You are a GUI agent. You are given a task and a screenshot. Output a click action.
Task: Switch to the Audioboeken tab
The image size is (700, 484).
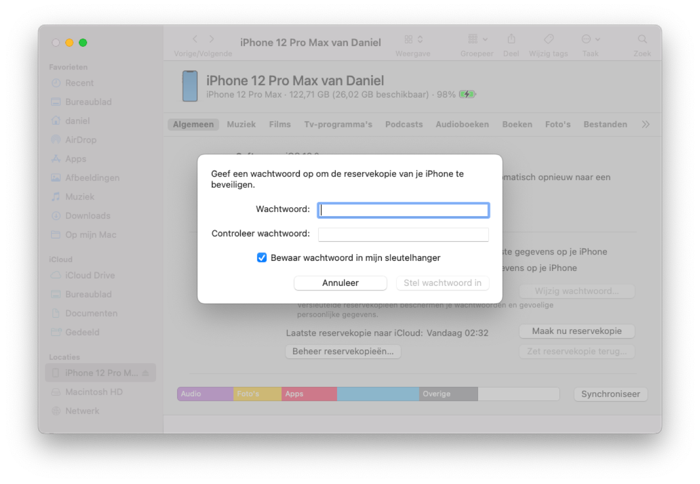point(462,125)
